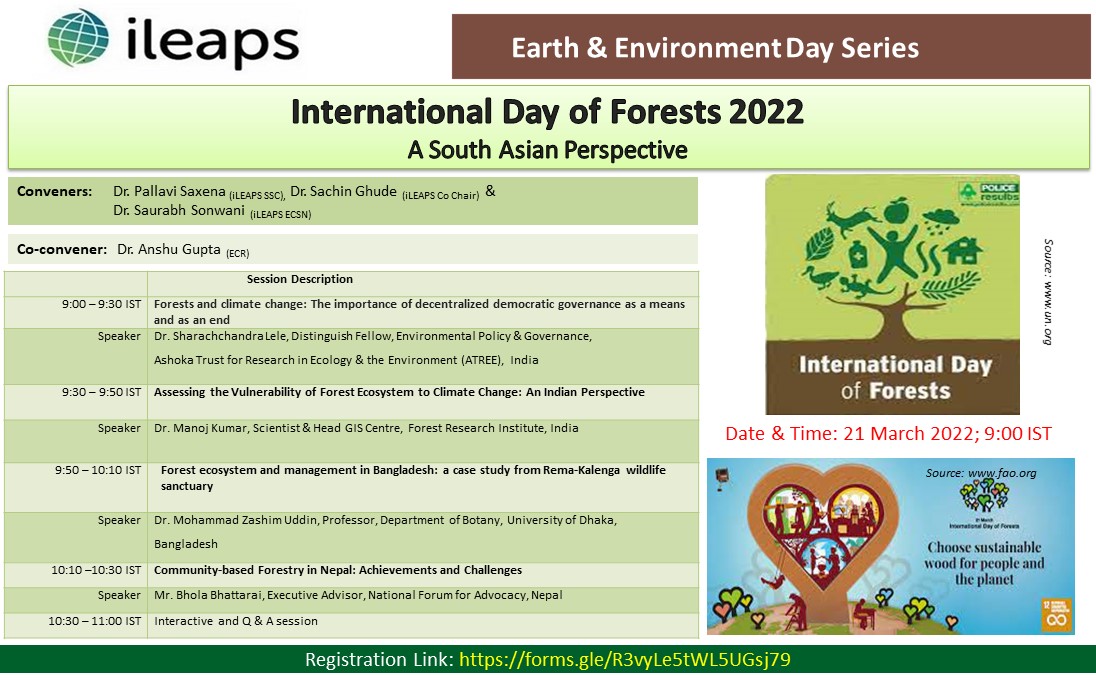Select 'A South Asian Perspective' subtitle

pos(548,150)
